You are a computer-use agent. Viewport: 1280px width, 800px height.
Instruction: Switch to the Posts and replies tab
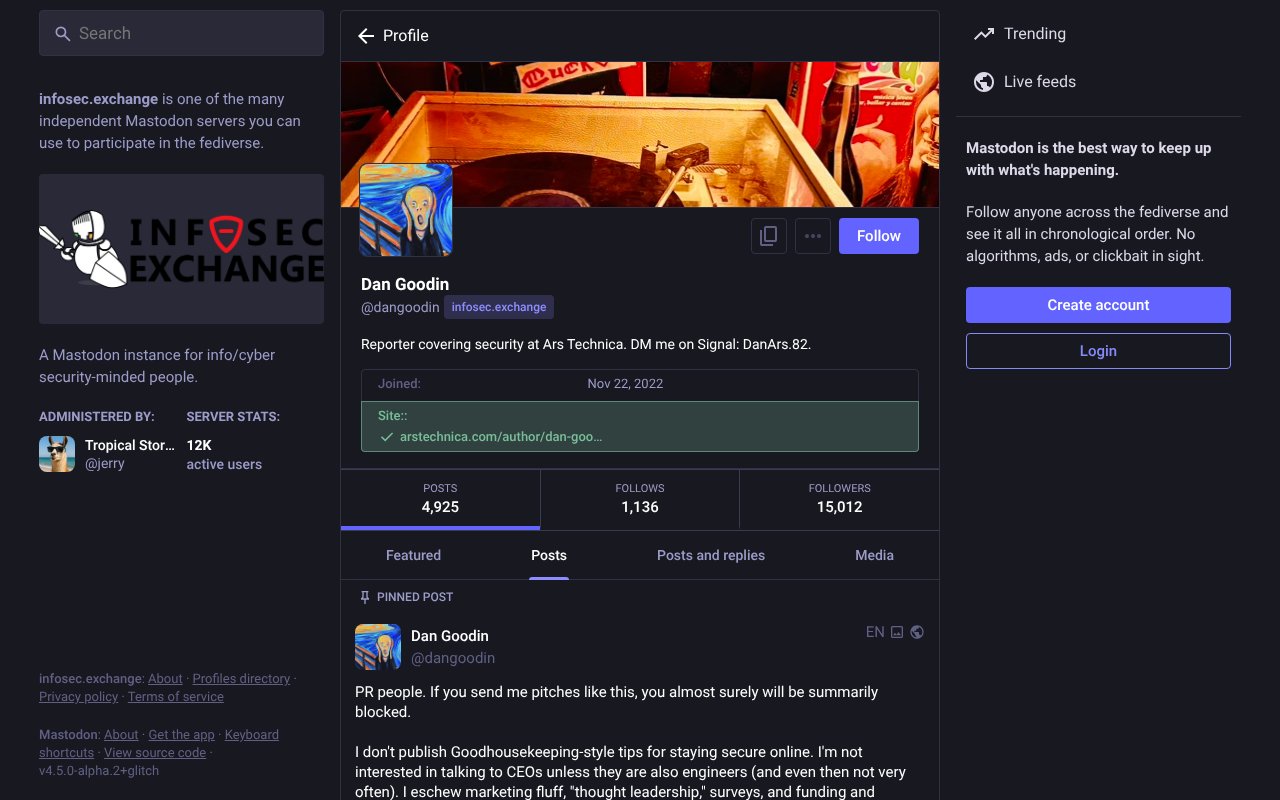710,556
